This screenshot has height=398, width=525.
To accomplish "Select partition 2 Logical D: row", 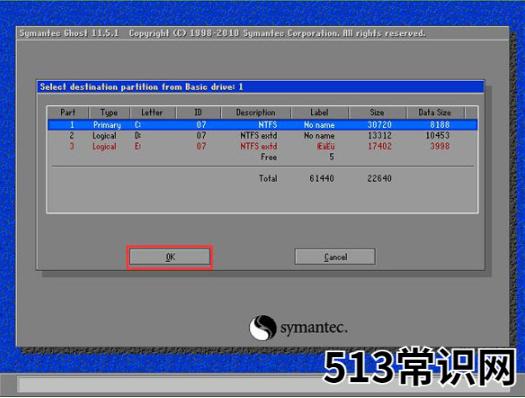I will pyautogui.click(x=262, y=136).
